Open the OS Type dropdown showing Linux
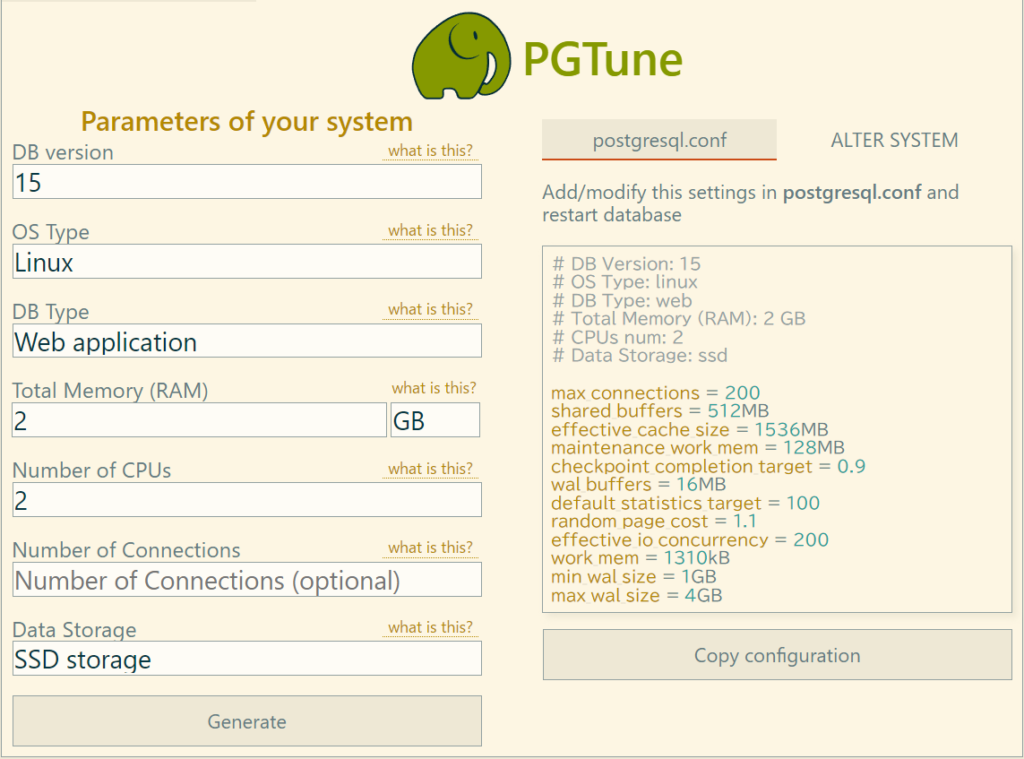1024x759 pixels. (247, 262)
